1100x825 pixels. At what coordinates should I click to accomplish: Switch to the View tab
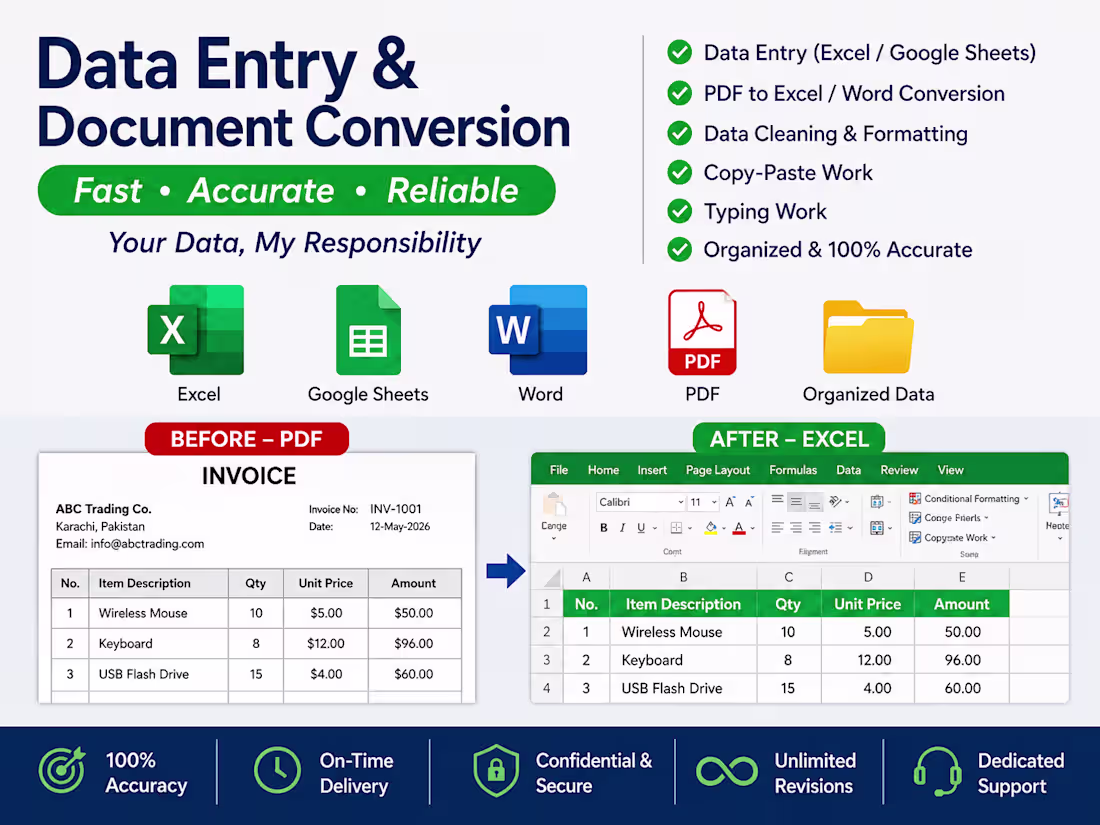pyautogui.click(x=951, y=470)
